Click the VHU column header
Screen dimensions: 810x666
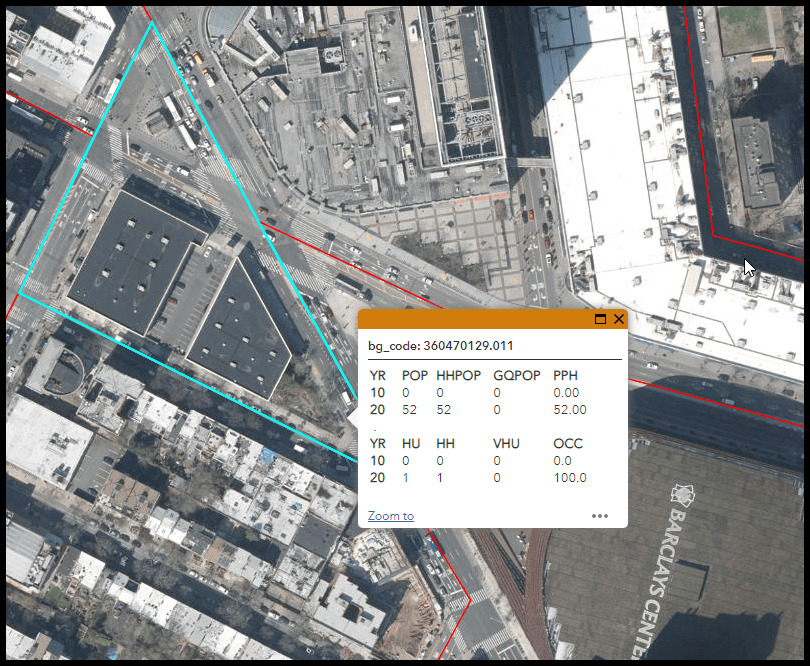506,443
